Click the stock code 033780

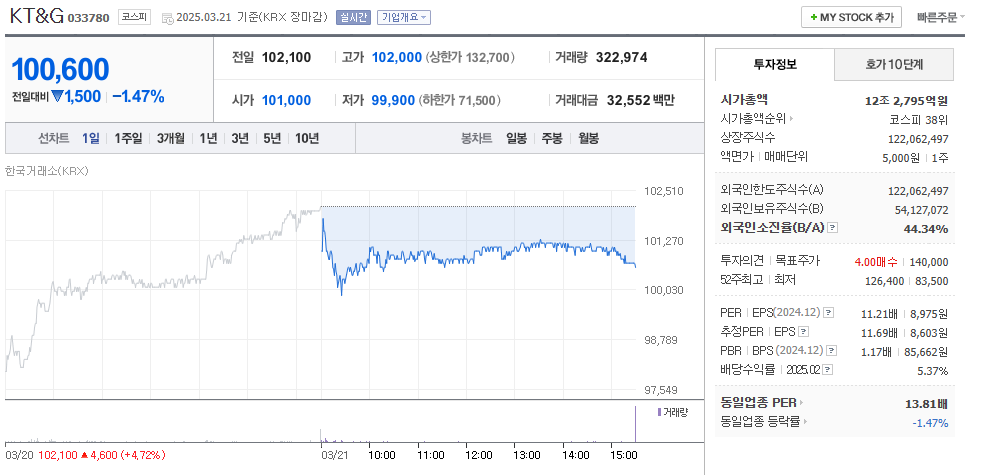pos(90,18)
